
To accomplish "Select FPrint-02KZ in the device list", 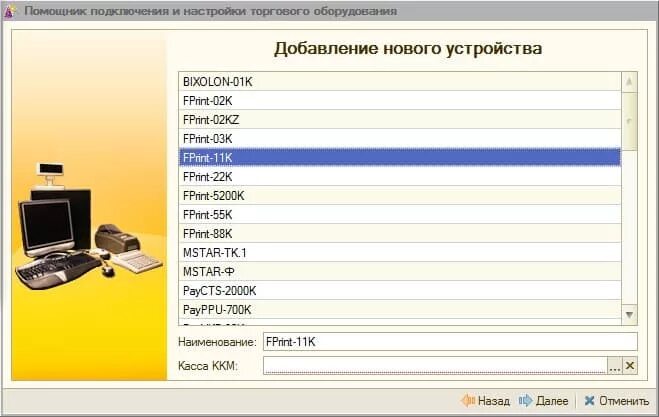I will point(400,120).
